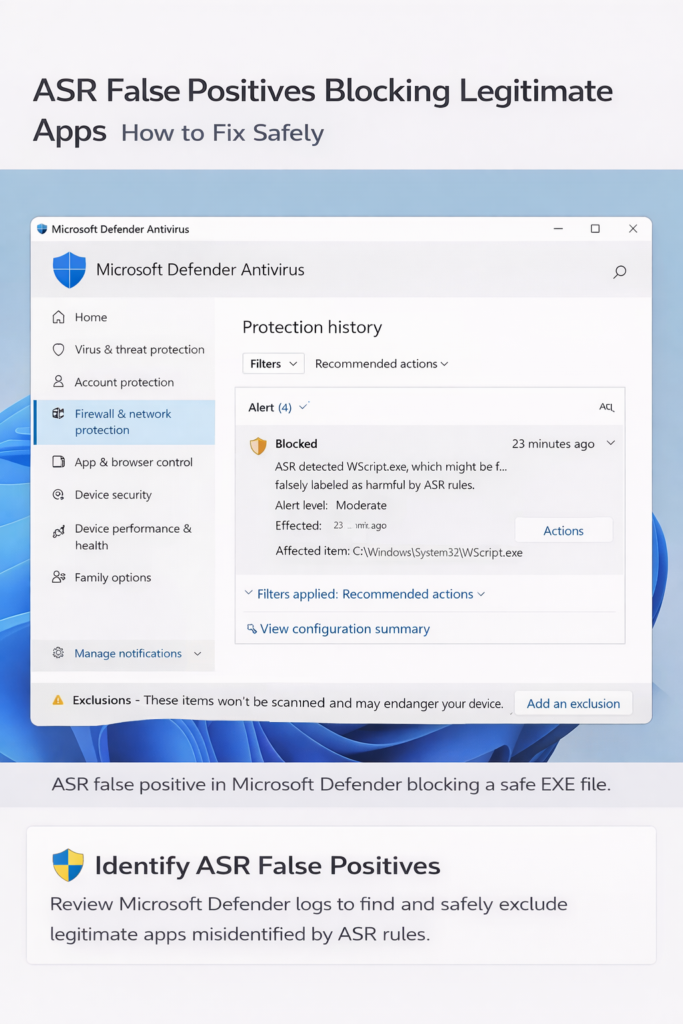
Task: Click the Actions button
Action: coord(564,530)
